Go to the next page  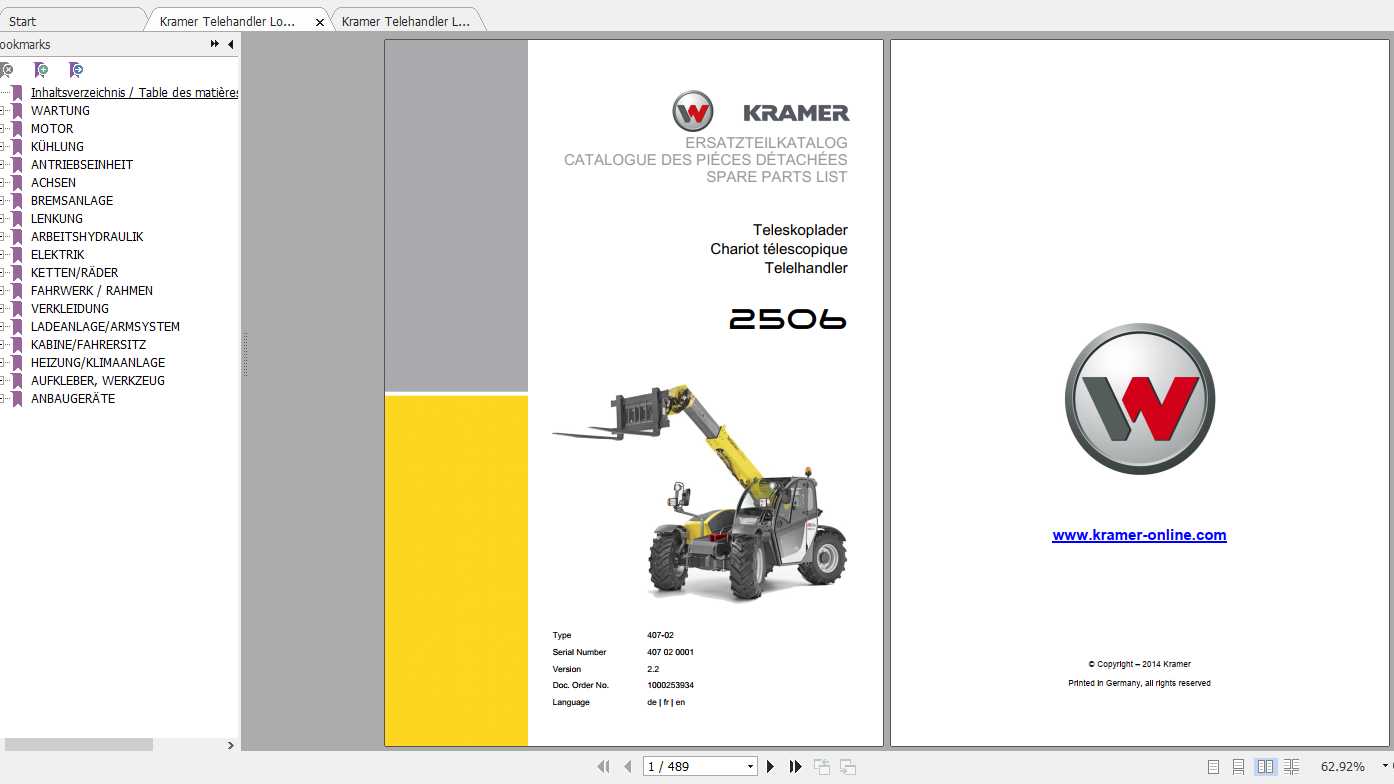click(x=770, y=767)
